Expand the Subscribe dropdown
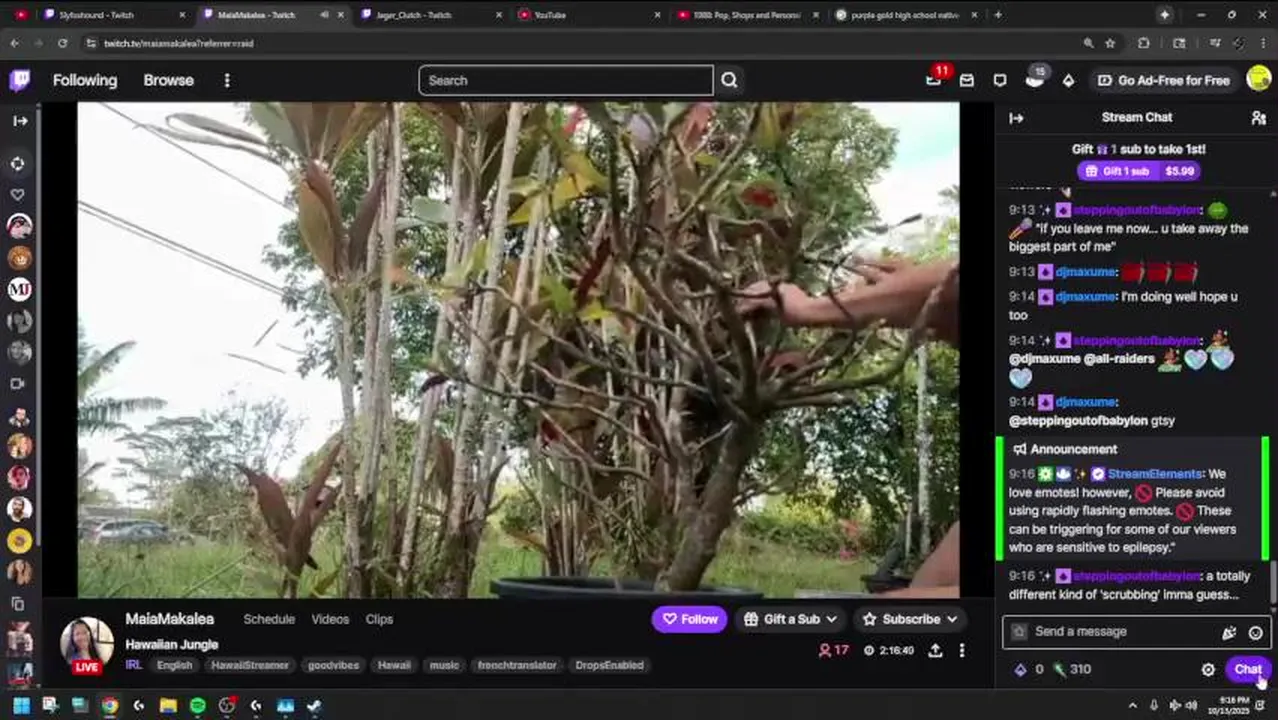 [x=911, y=619]
